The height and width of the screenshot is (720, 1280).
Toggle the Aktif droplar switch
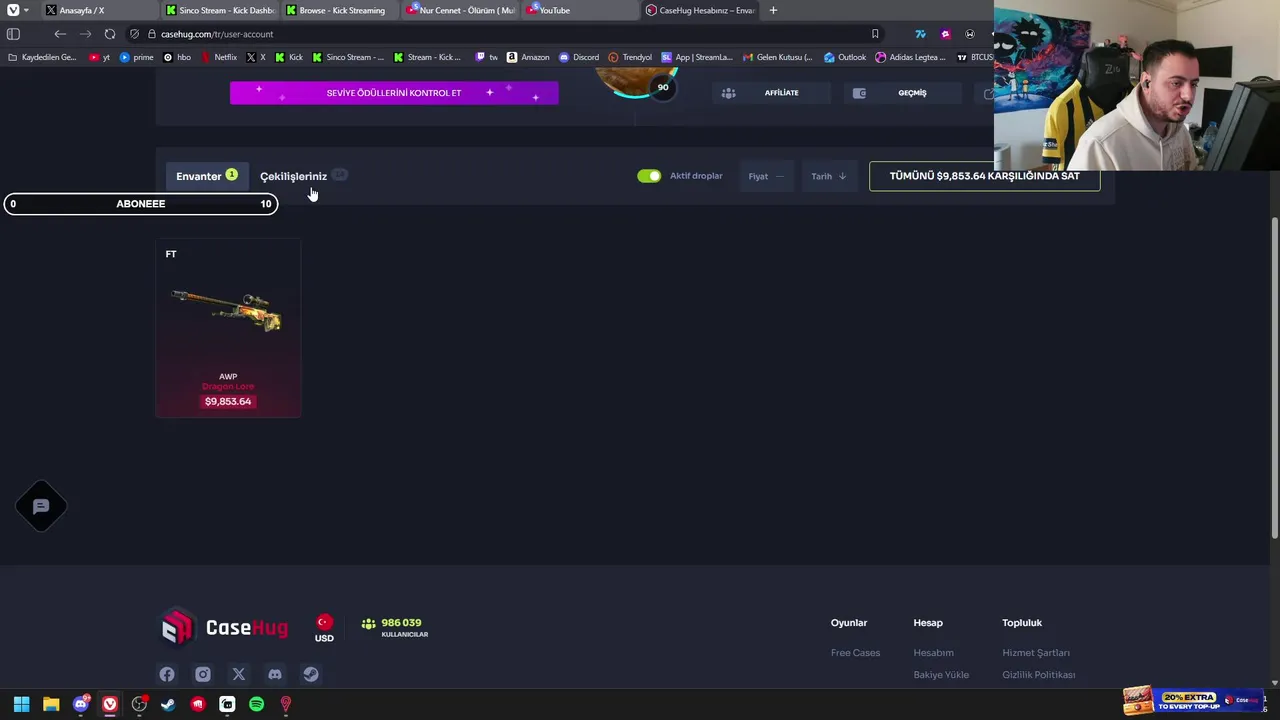pos(649,176)
